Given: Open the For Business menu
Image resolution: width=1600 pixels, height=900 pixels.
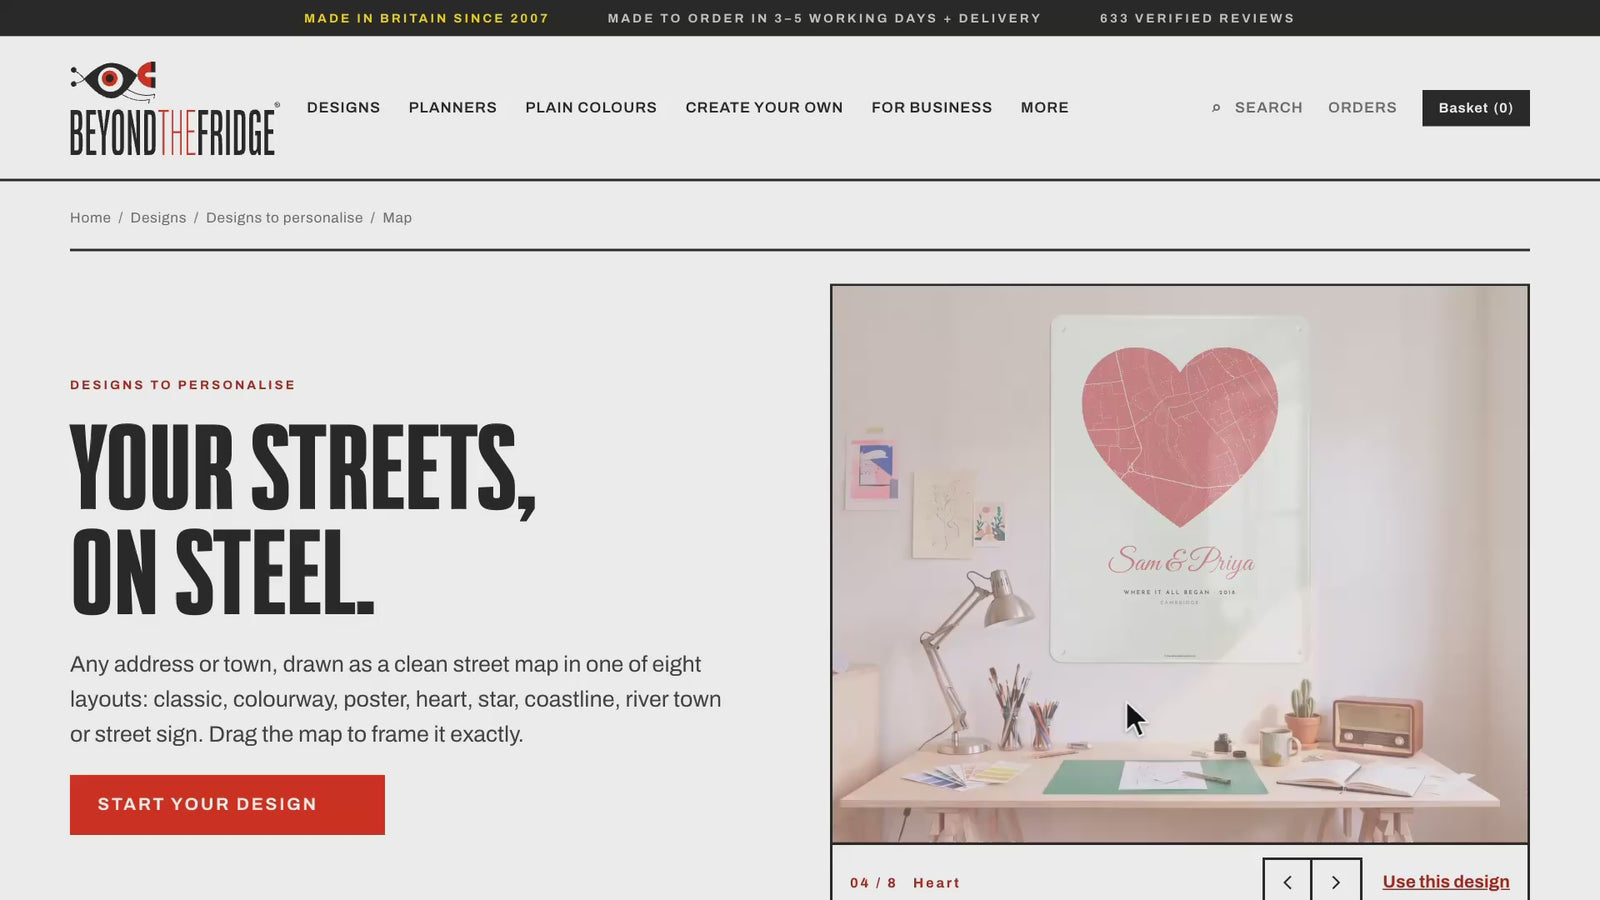Looking at the screenshot, I should (x=932, y=108).
